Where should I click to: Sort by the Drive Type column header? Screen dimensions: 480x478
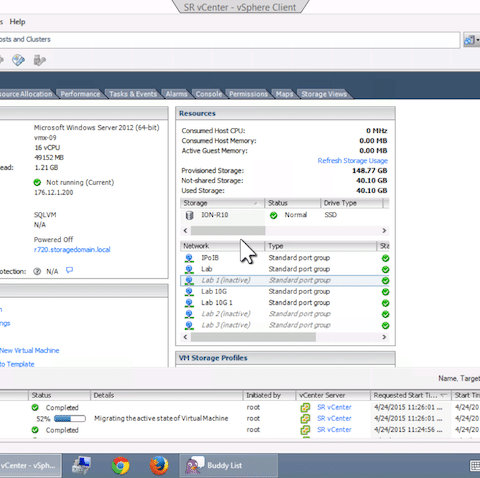[352, 203]
